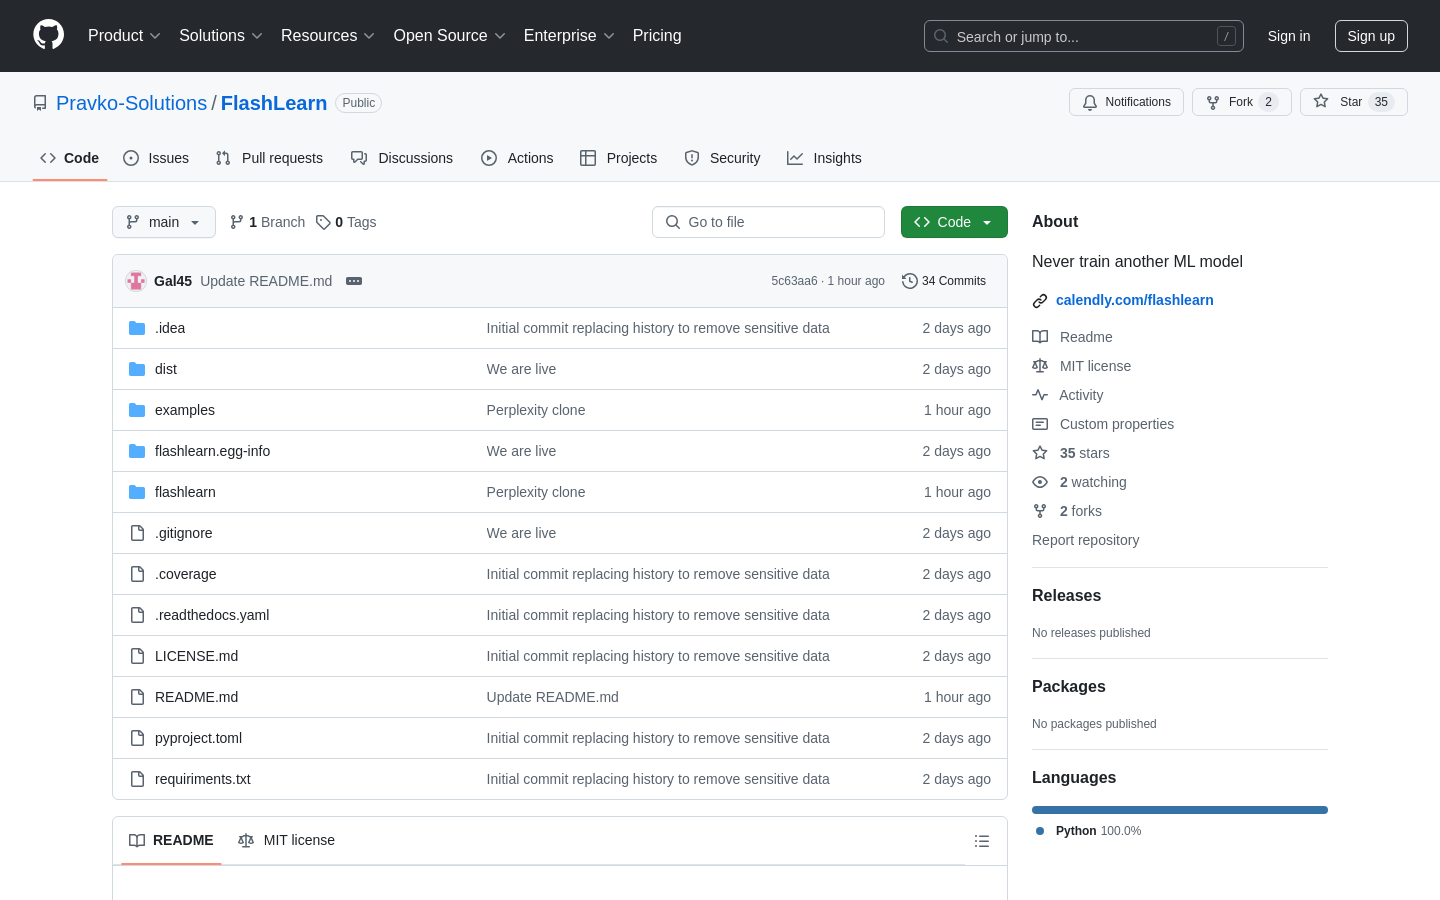Switch to the Projects tab
Screen dimensions: 1440x900
(619, 158)
